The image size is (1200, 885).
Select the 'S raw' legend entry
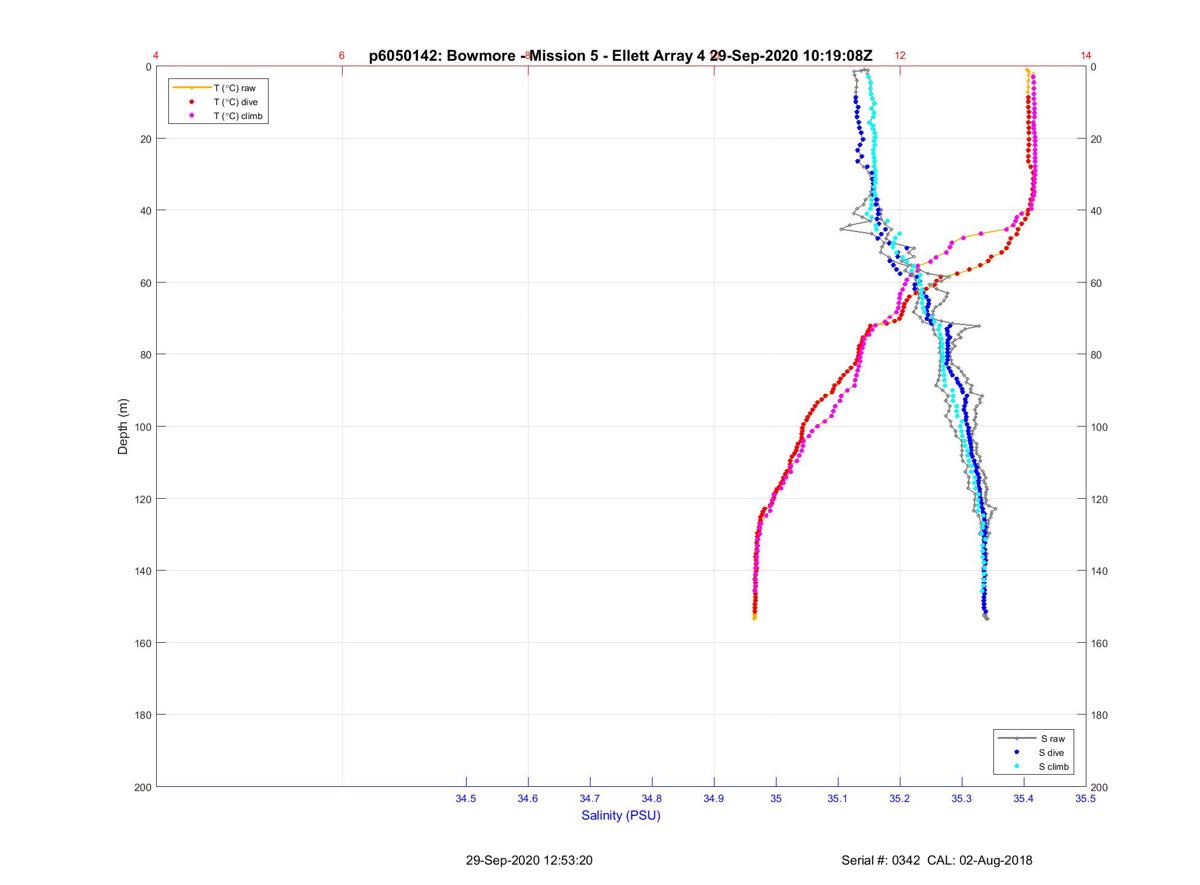click(x=1033, y=738)
